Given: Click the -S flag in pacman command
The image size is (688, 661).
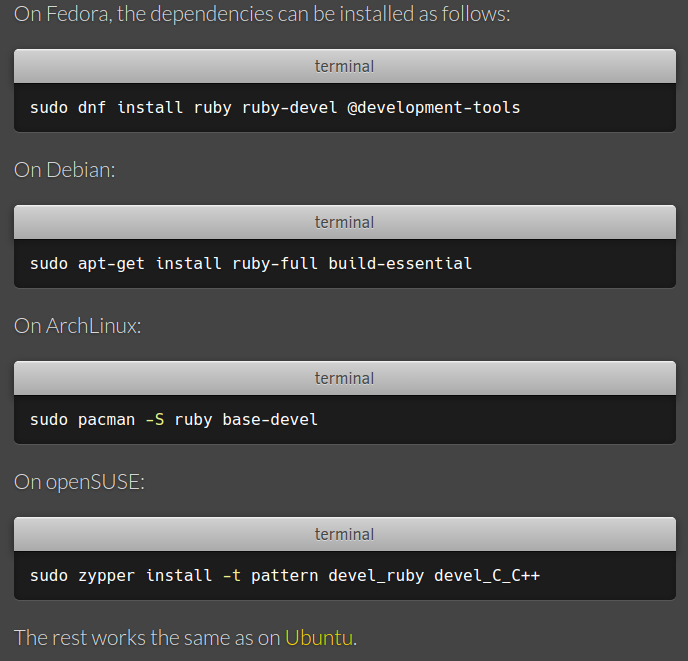Looking at the screenshot, I should pyautogui.click(x=155, y=420).
